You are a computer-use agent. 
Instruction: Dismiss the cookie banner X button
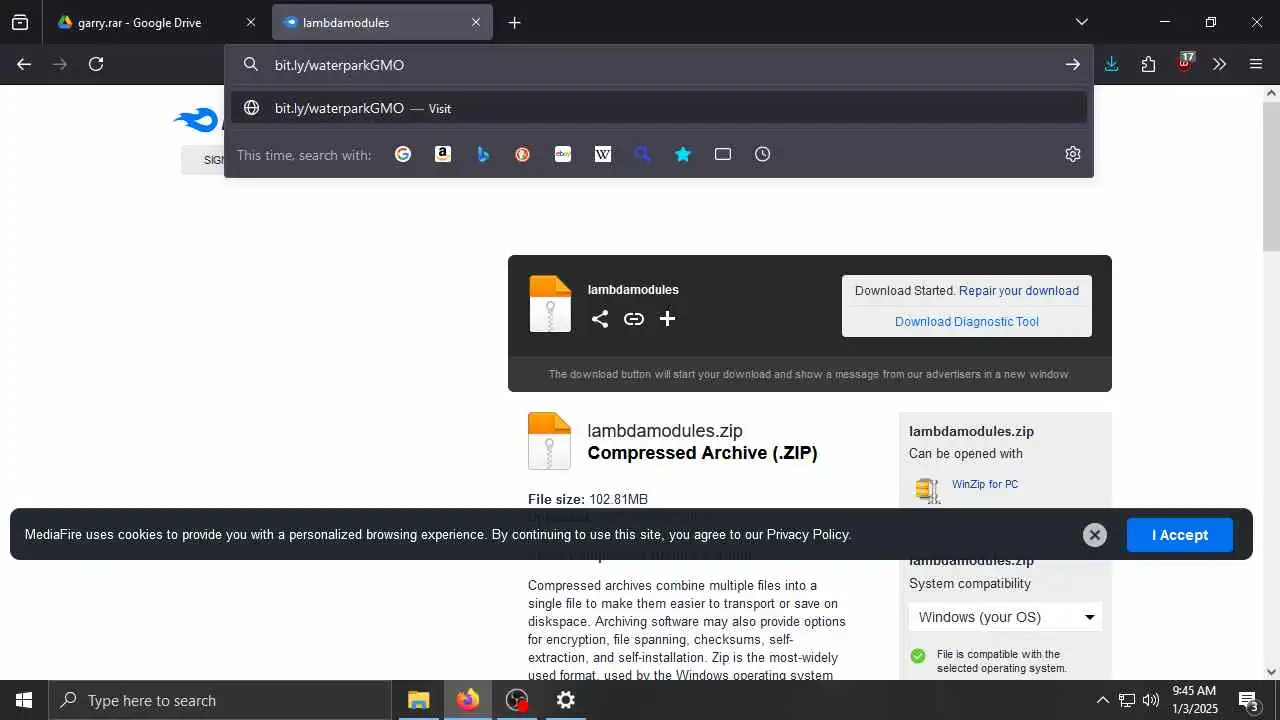(1095, 535)
